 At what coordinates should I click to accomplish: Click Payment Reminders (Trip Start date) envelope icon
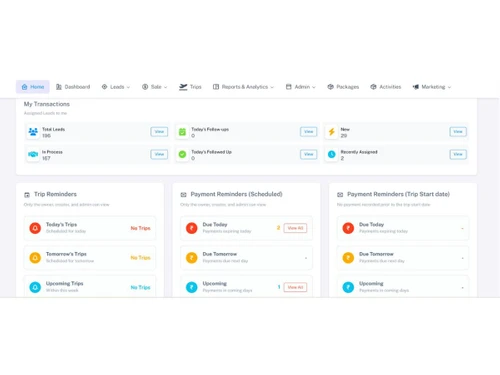340,195
